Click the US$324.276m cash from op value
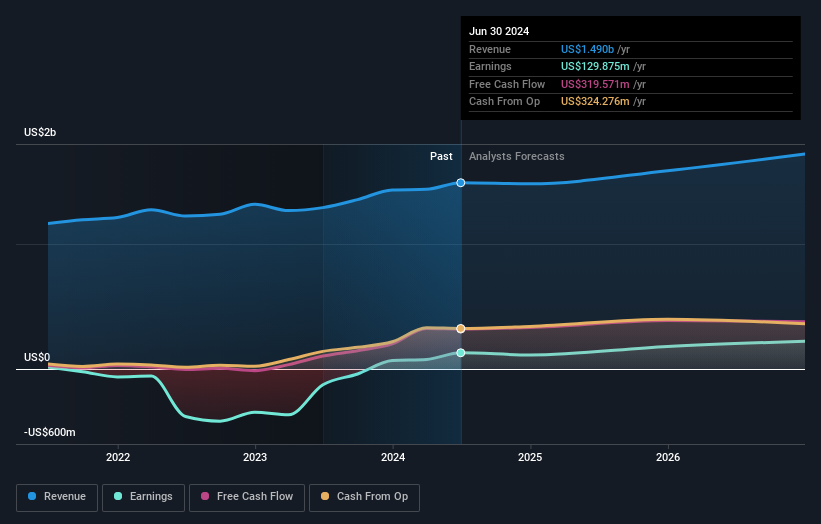Image resolution: width=821 pixels, height=524 pixels. (595, 102)
